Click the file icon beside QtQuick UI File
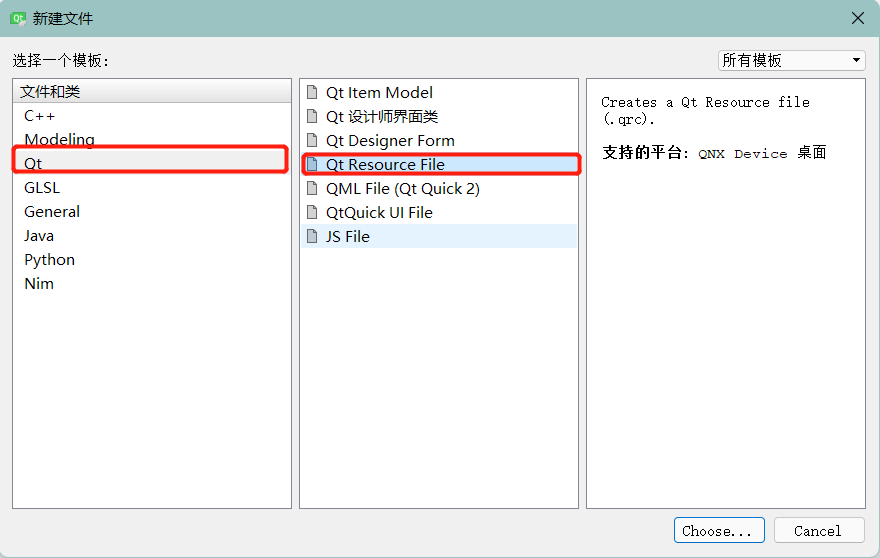Screen dimensions: 880x558 click(x=312, y=212)
